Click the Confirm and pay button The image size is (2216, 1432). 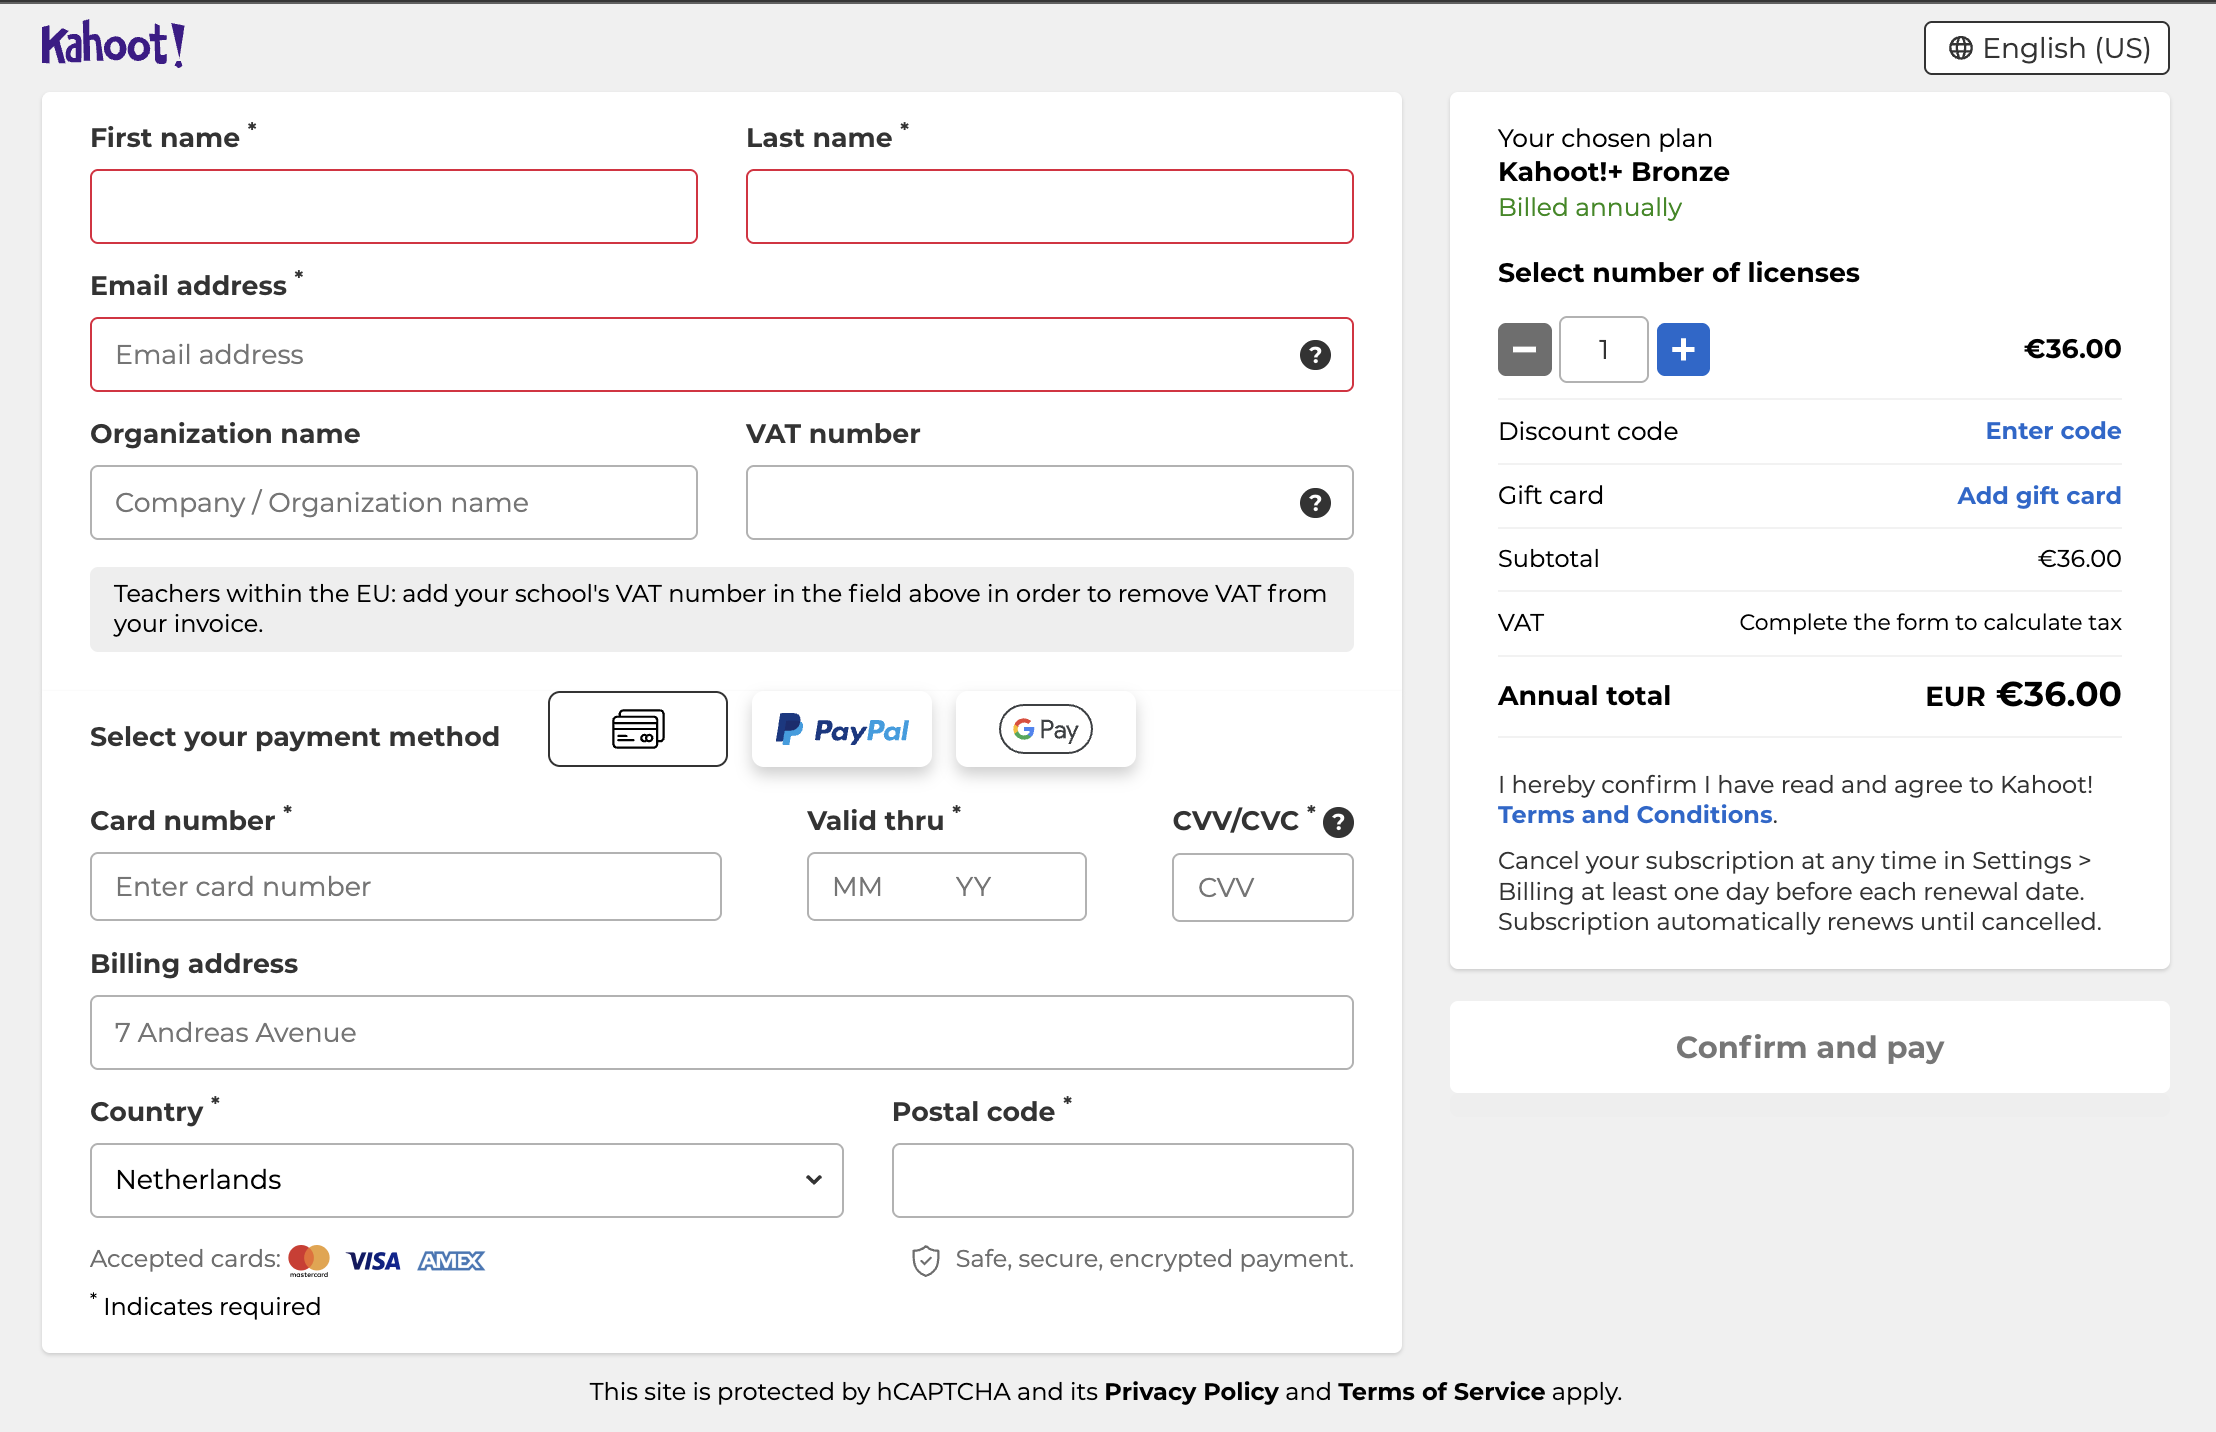[1810, 1047]
